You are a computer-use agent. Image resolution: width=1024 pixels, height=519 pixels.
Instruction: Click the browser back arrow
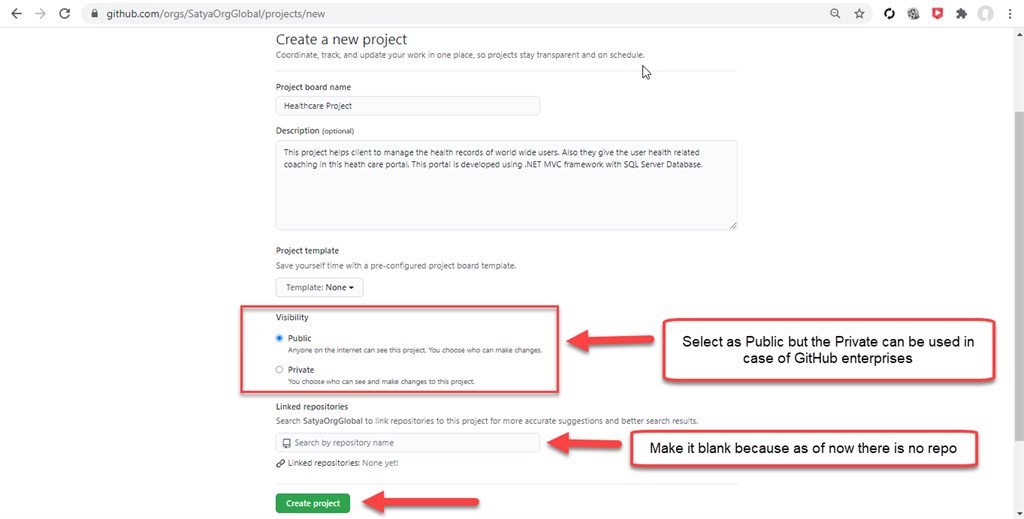[15, 14]
